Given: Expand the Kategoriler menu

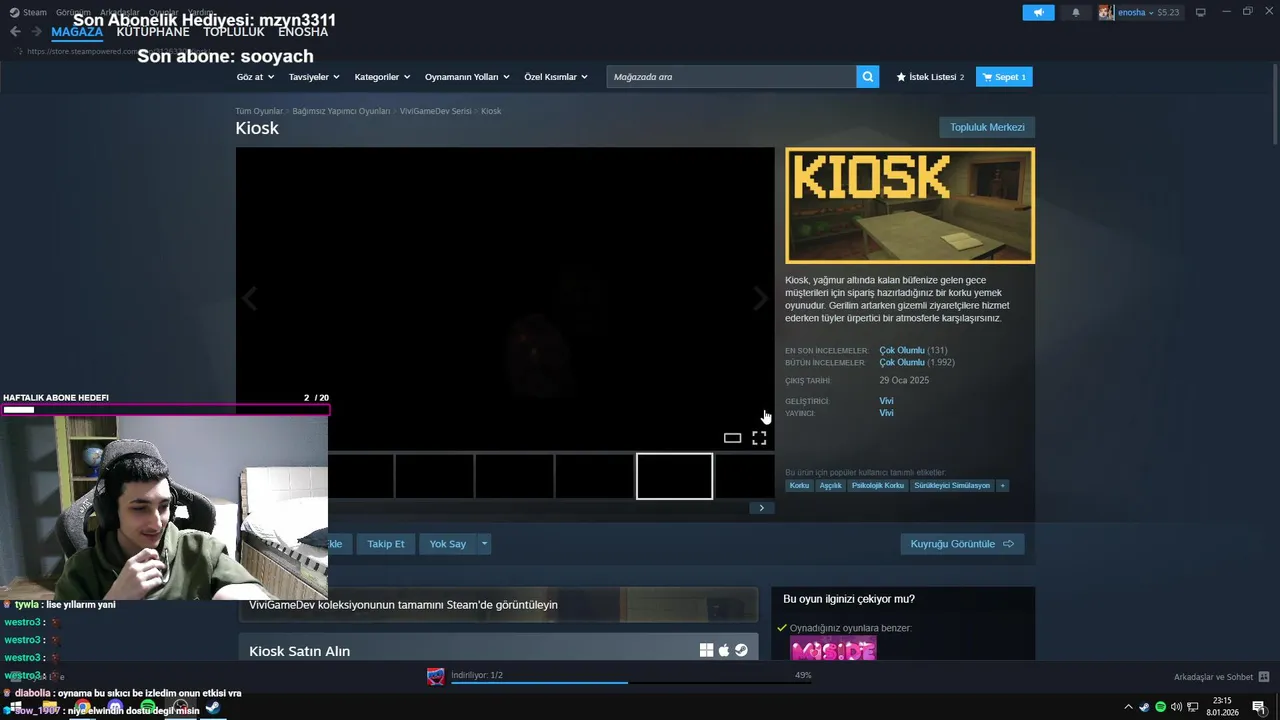Looking at the screenshot, I should 382,77.
